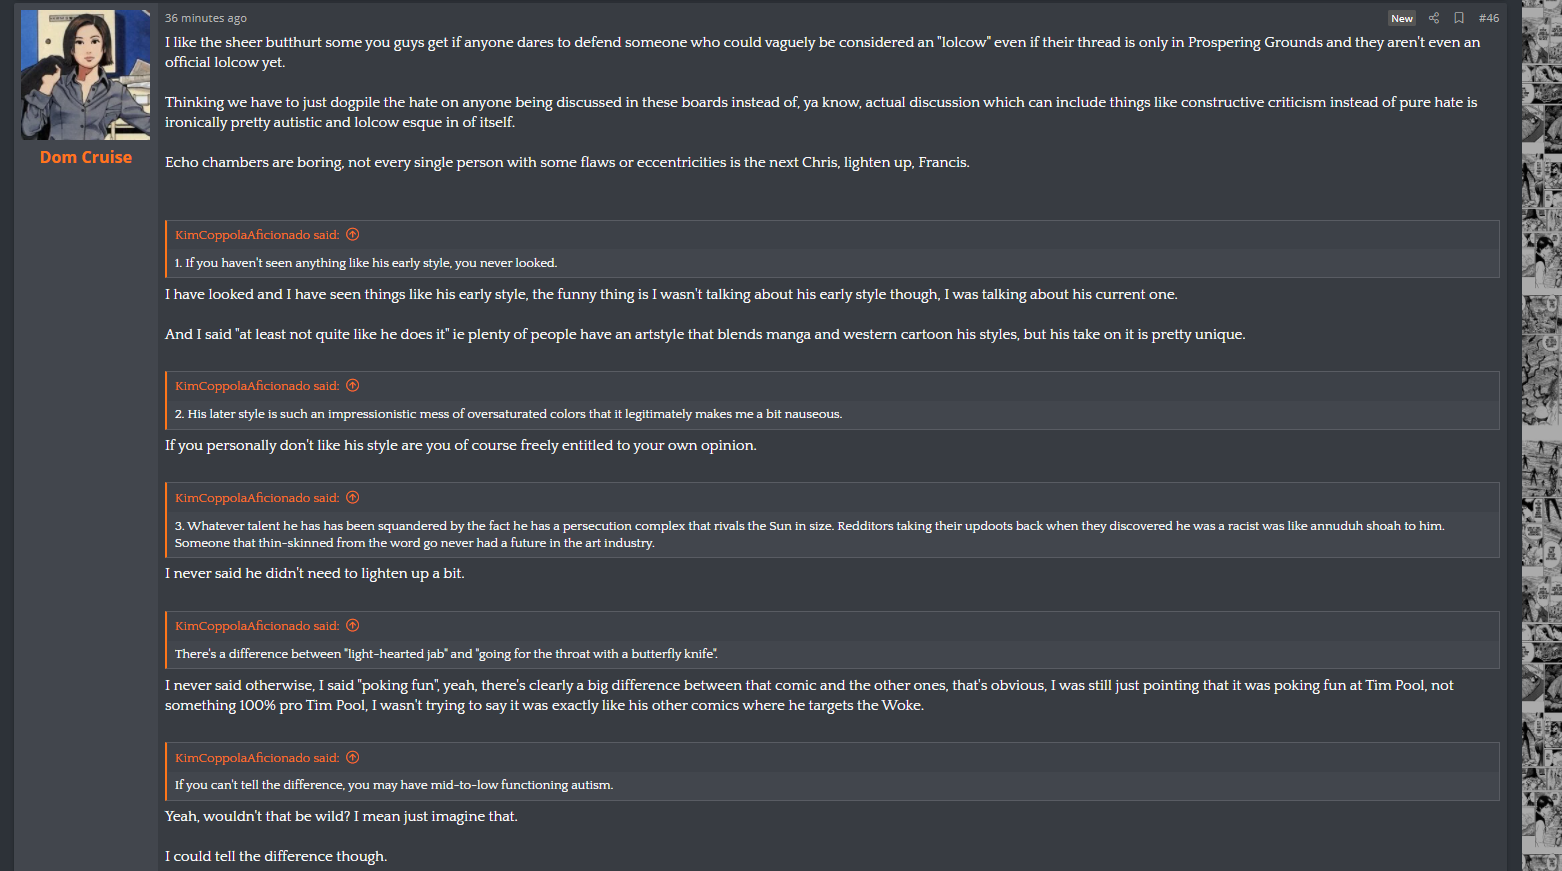Click "KimCoppolaAficionado said:" above the autism quote
This screenshot has width=1562, height=871.
pyautogui.click(x=257, y=758)
